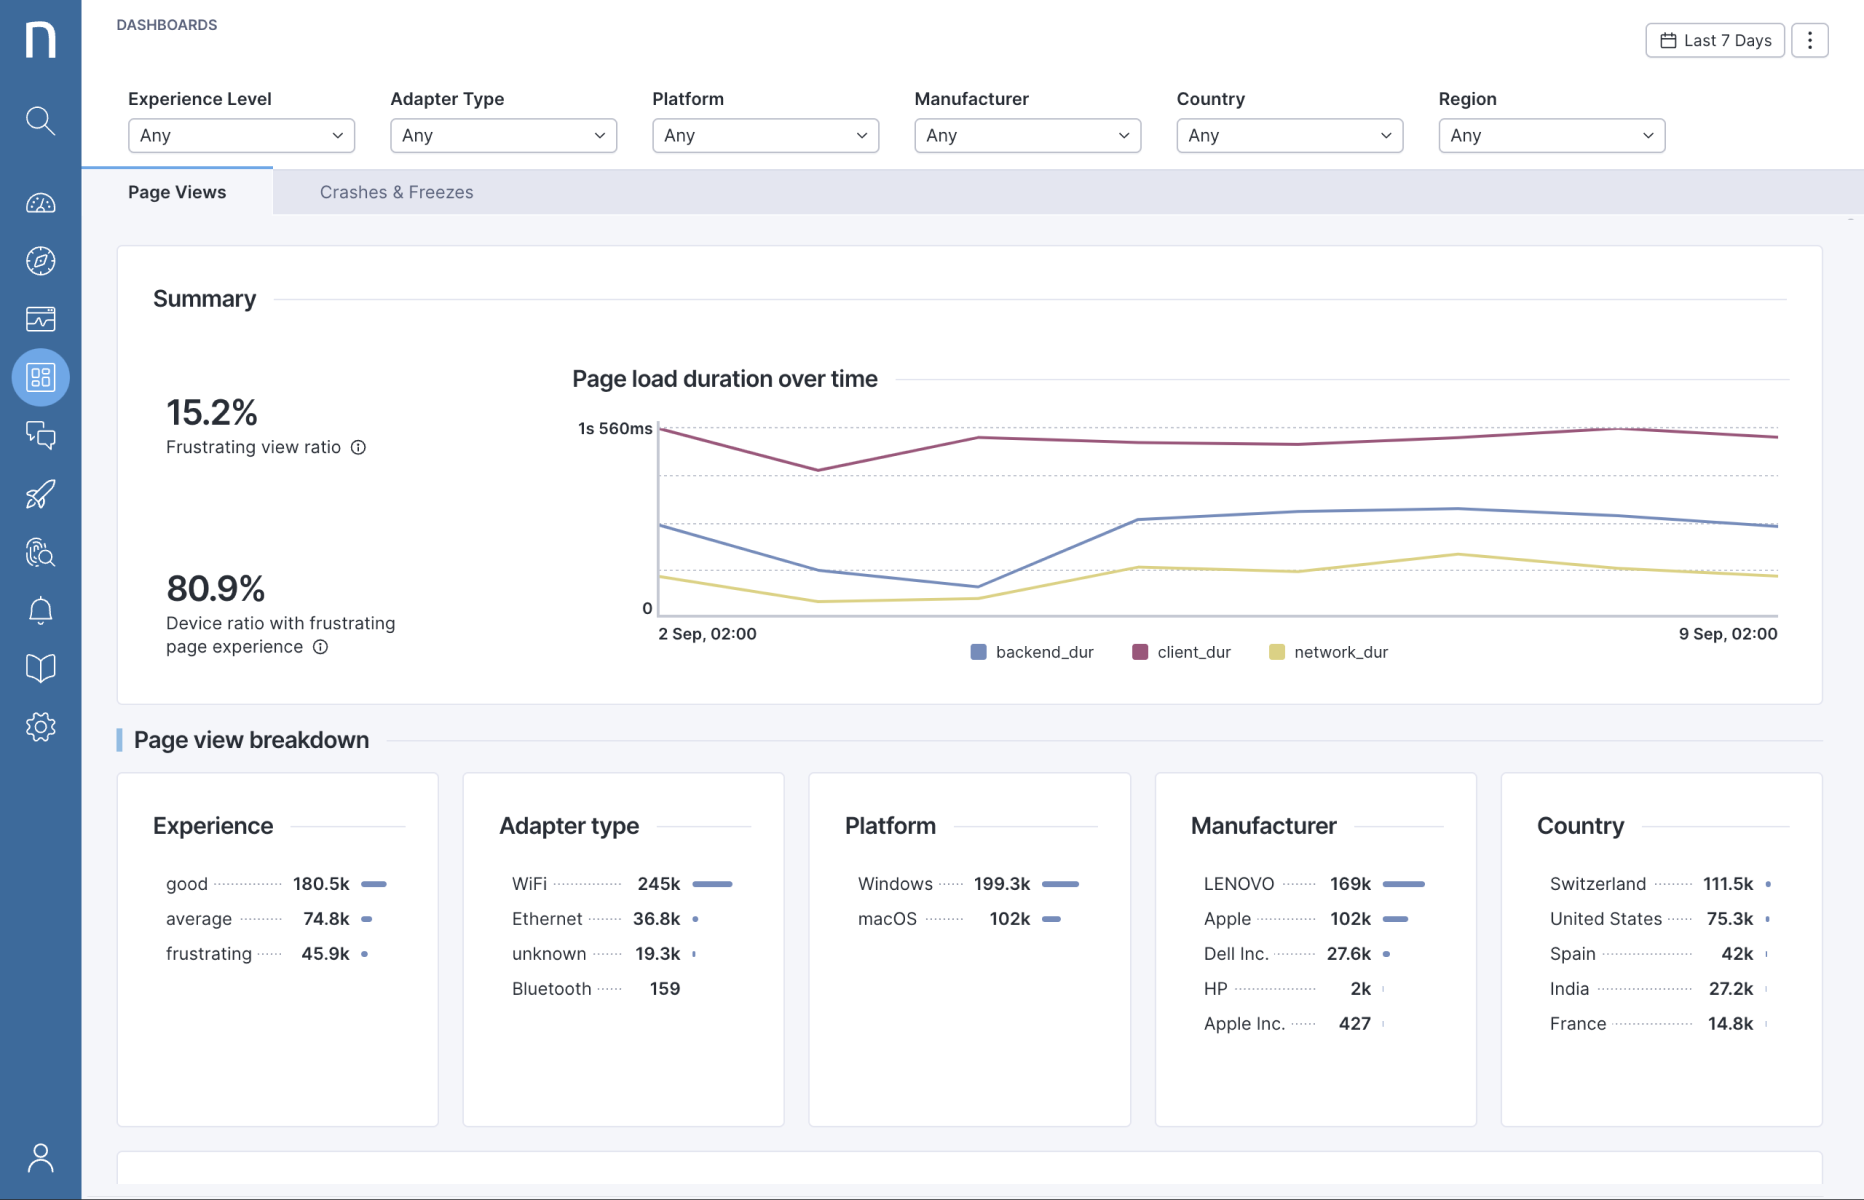This screenshot has width=1864, height=1200.
Task: Switch to the Crashes & Freezes tab
Action: (396, 192)
